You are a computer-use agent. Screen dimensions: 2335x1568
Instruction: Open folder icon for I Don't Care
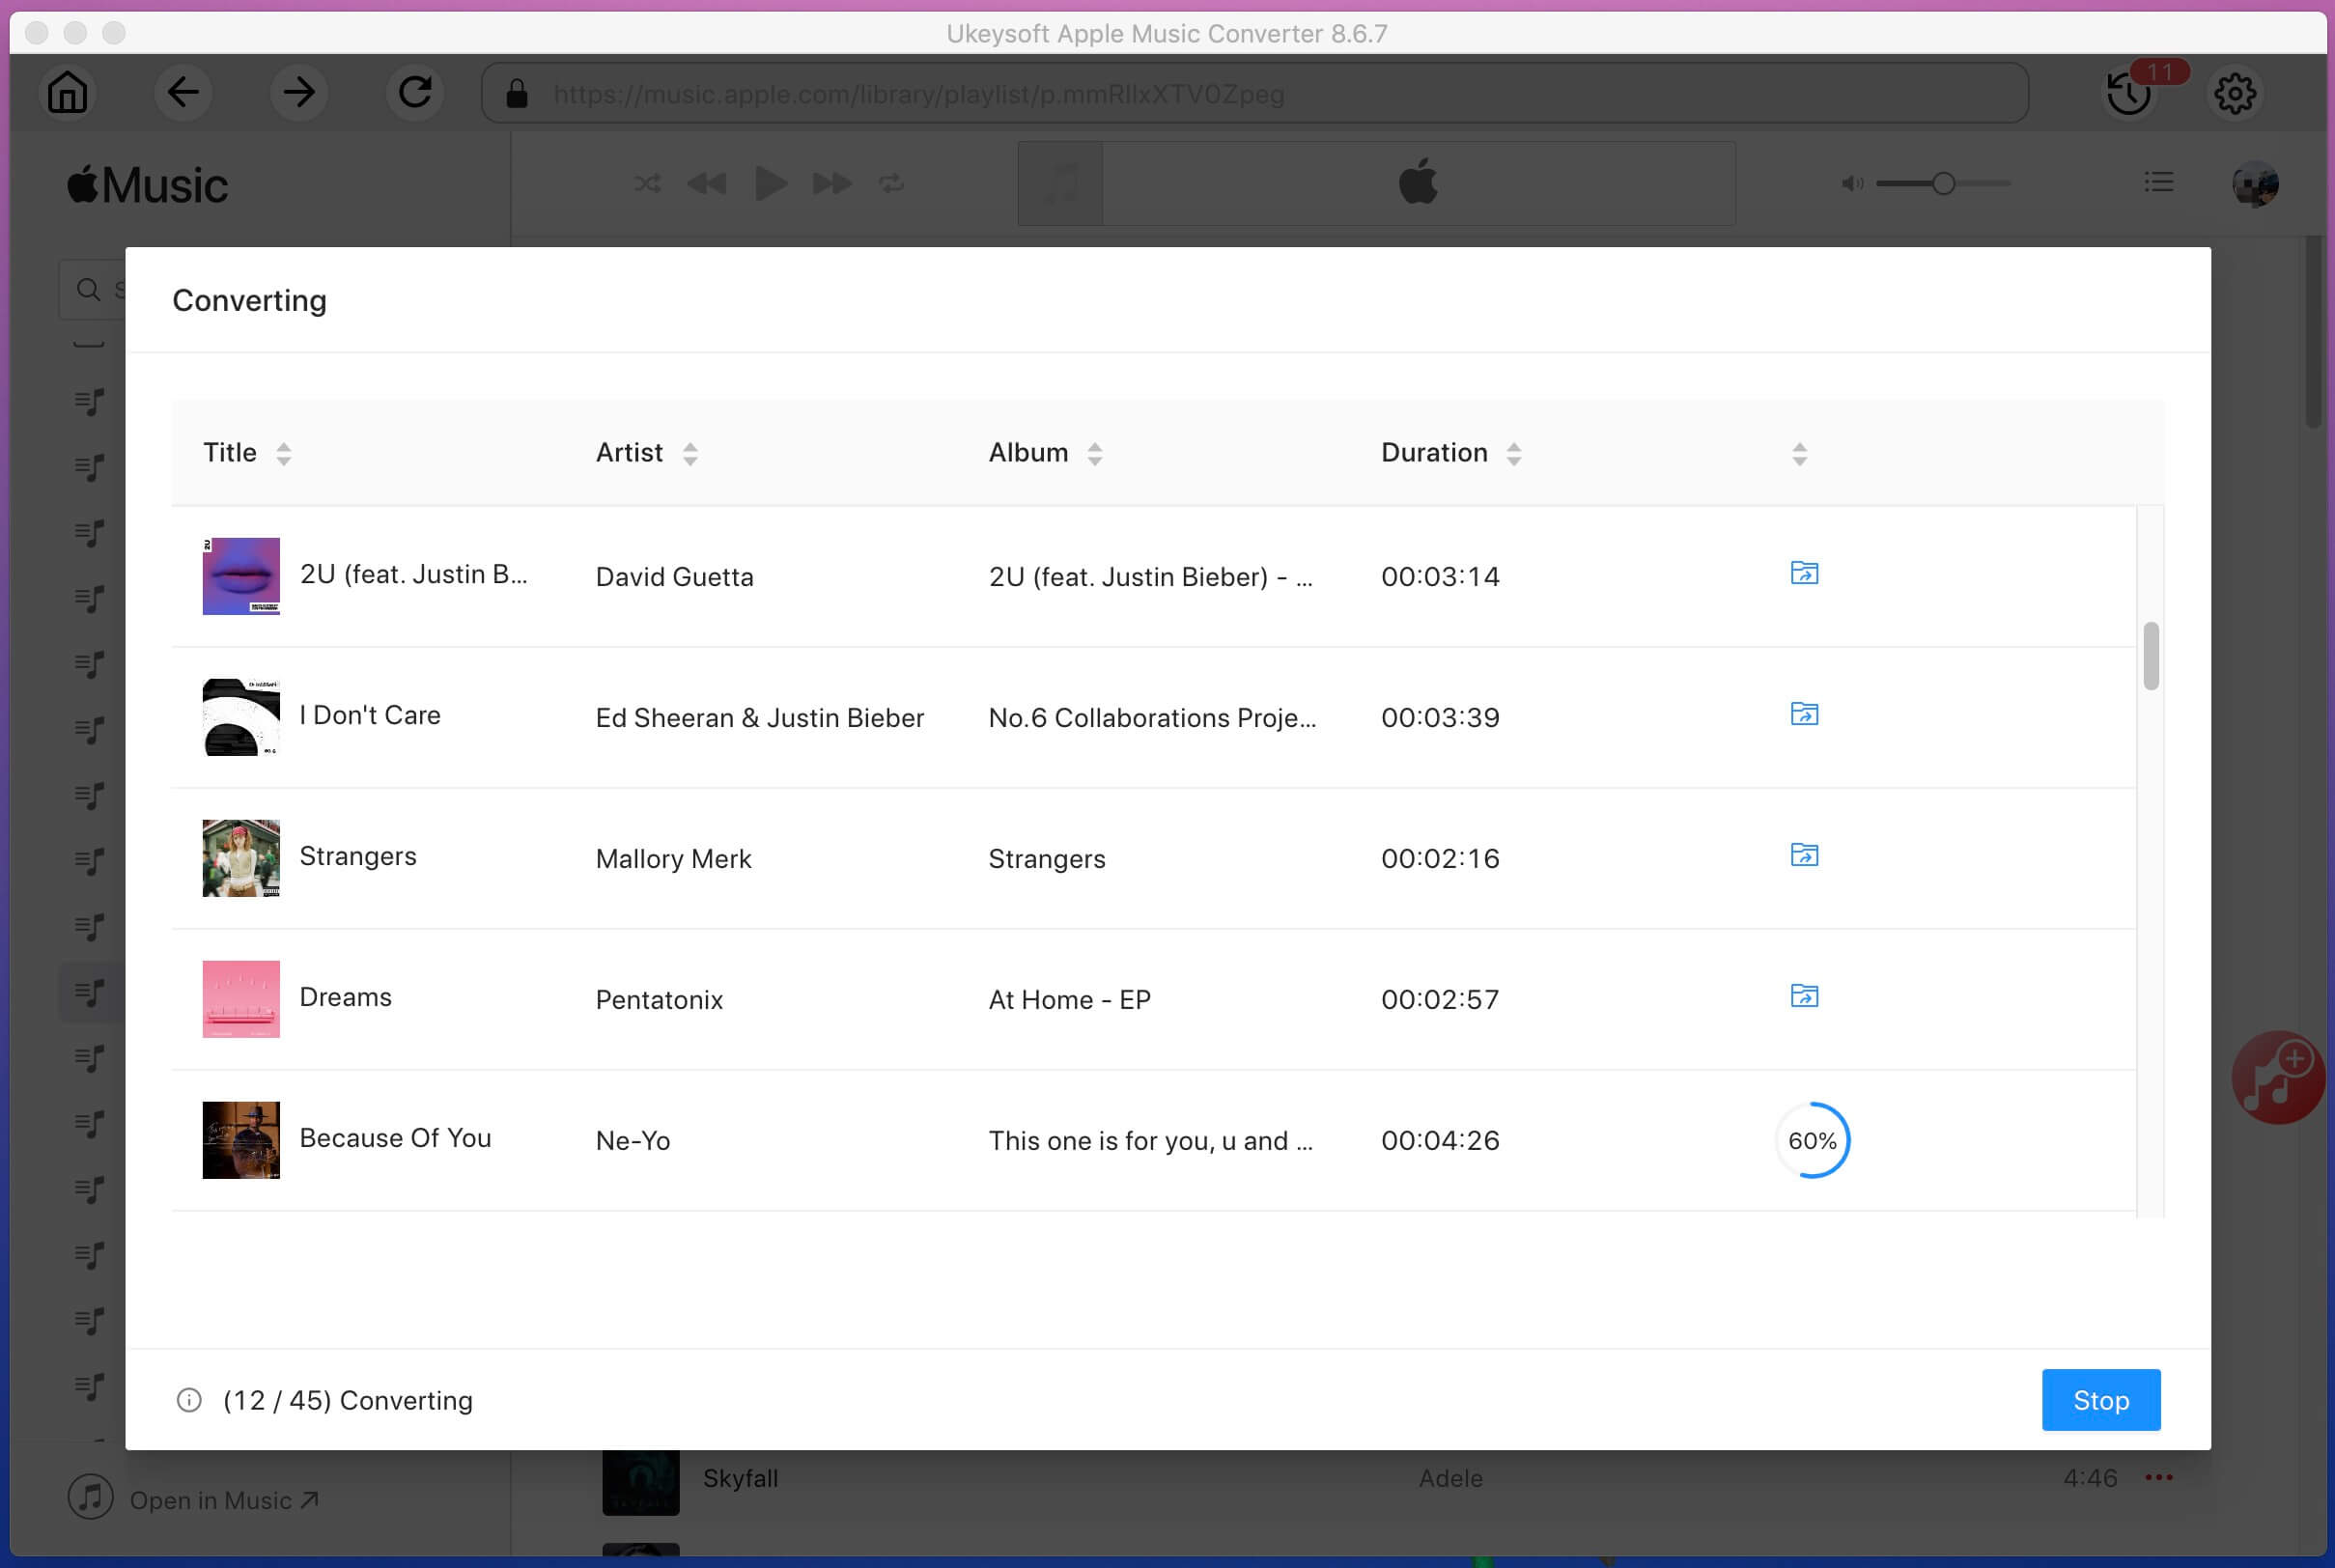click(1803, 714)
